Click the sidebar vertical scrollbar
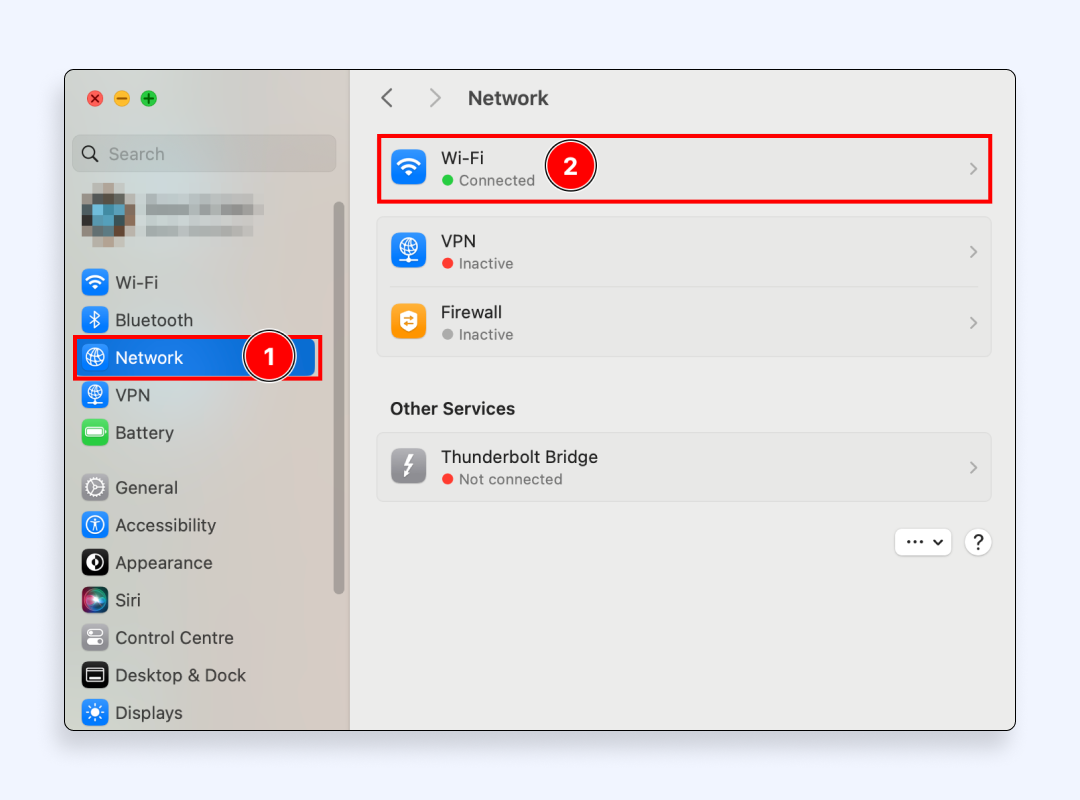1080x800 pixels. [339, 398]
